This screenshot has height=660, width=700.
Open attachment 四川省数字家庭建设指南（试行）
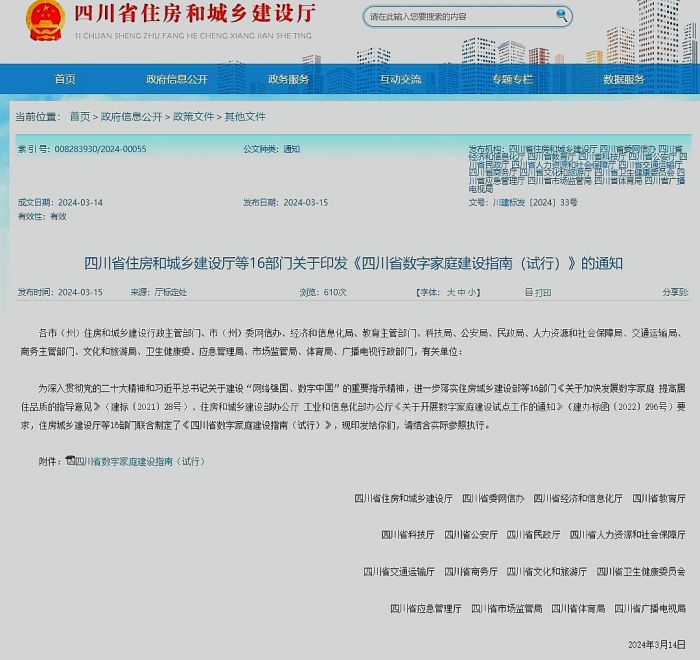tap(140, 461)
